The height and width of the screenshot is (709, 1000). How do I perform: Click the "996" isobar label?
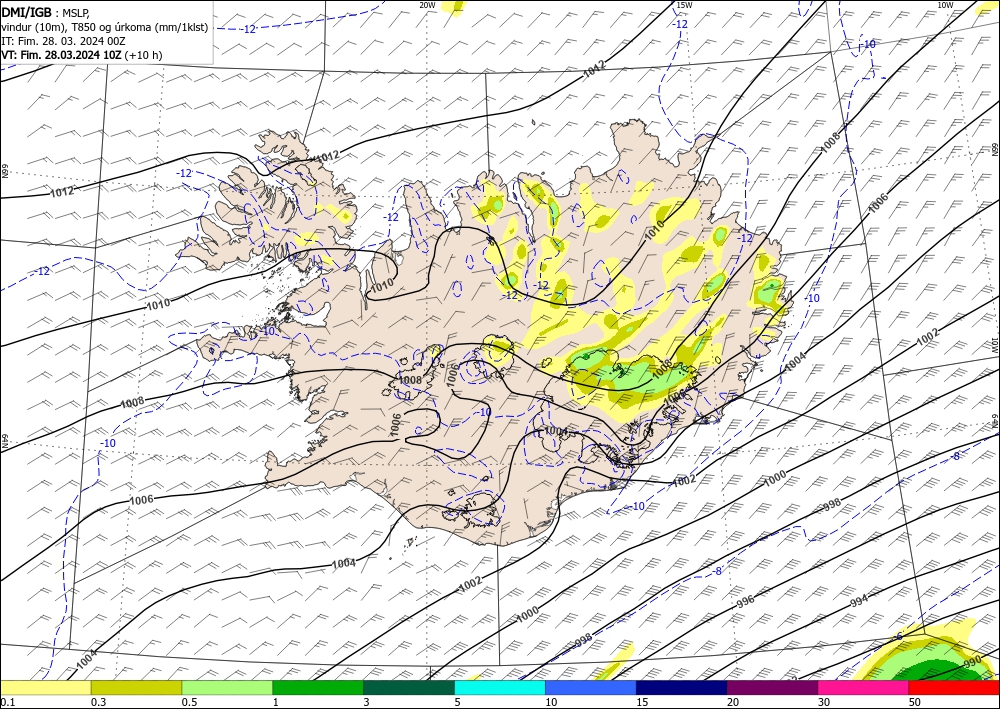coord(745,600)
